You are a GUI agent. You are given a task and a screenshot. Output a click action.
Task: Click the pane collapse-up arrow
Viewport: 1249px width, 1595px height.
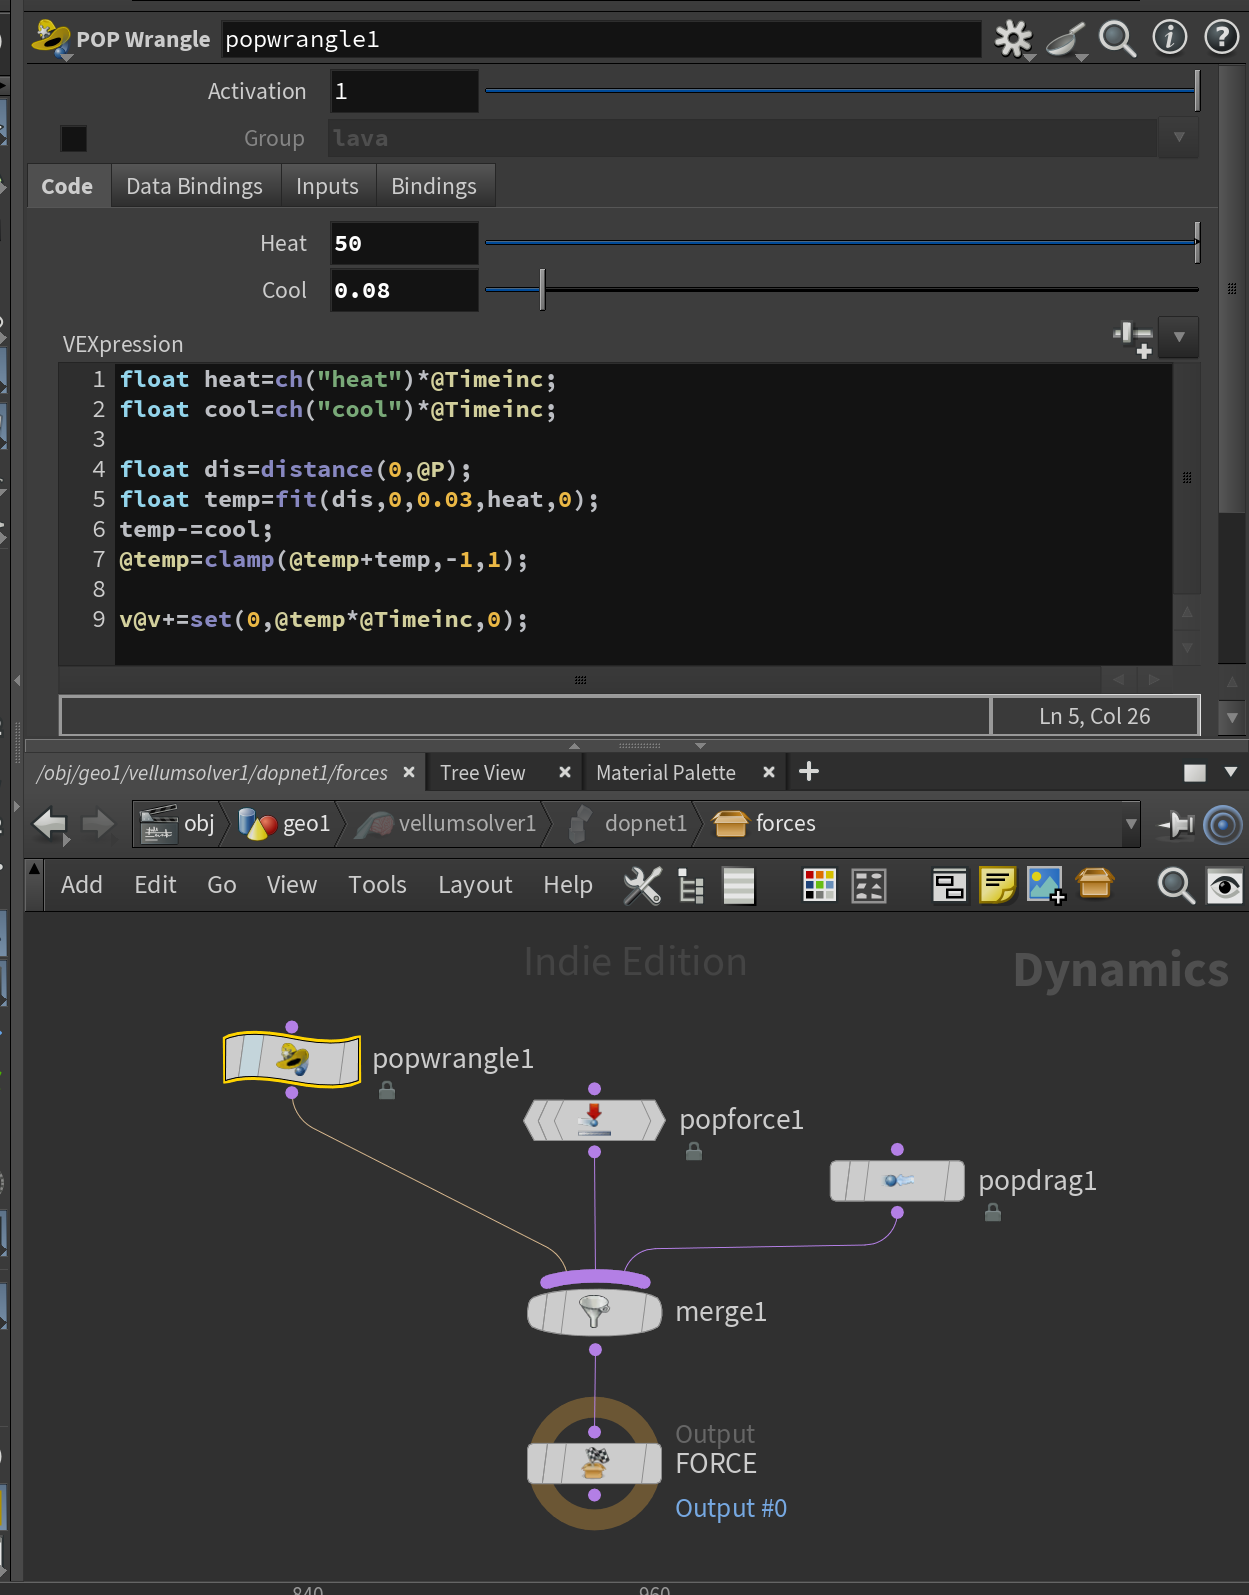[574, 746]
